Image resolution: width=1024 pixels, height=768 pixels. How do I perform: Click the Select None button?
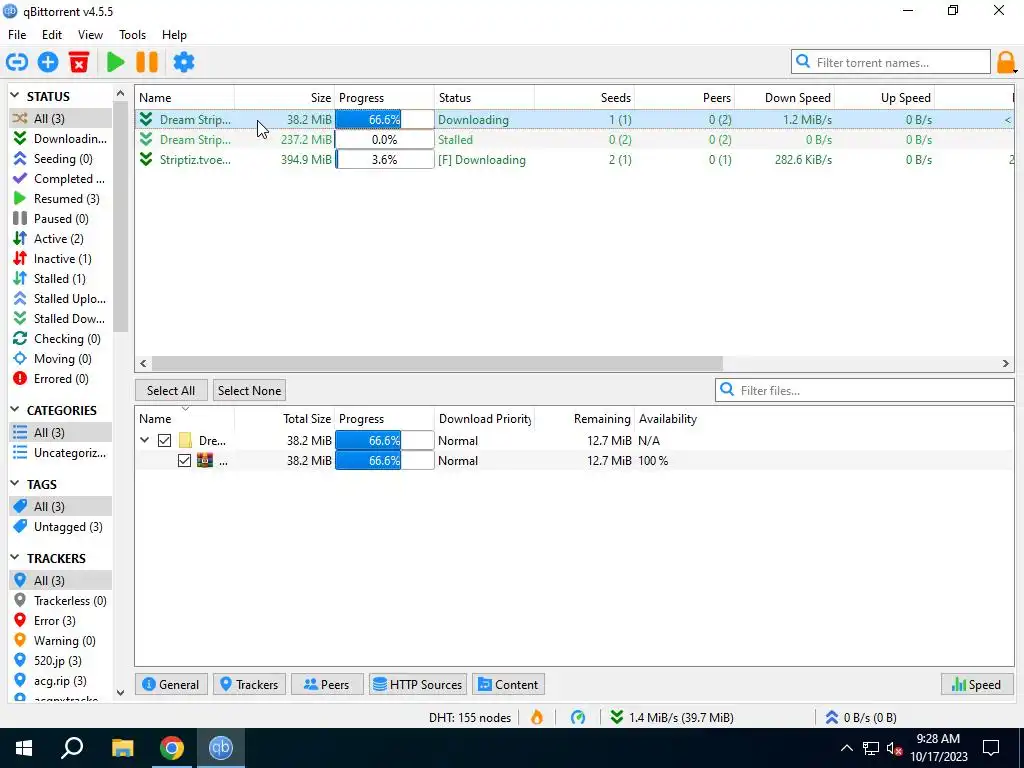tap(249, 391)
